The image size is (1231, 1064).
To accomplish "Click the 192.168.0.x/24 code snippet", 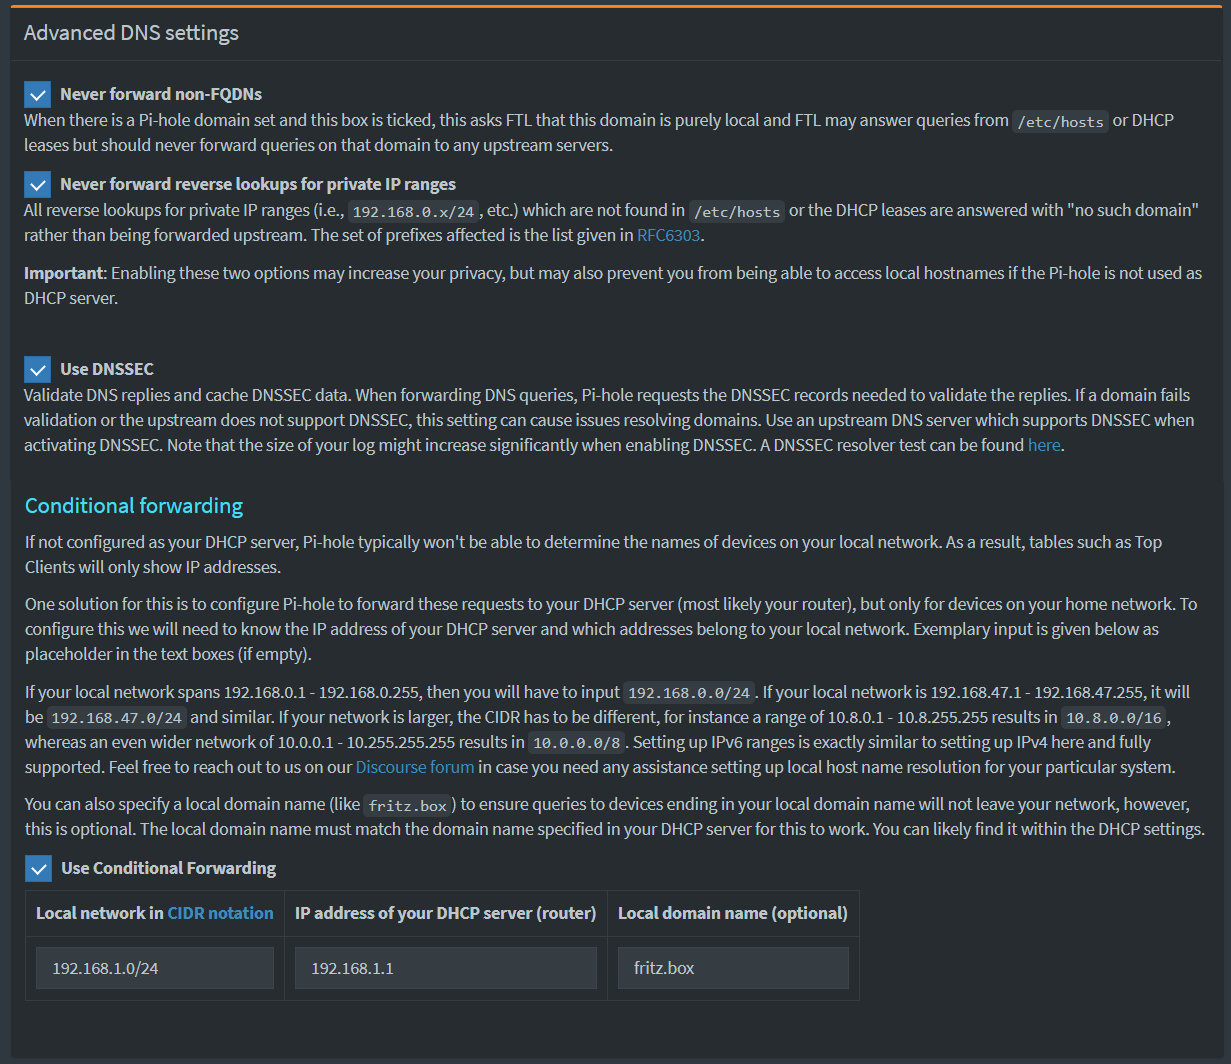I will tap(415, 211).
